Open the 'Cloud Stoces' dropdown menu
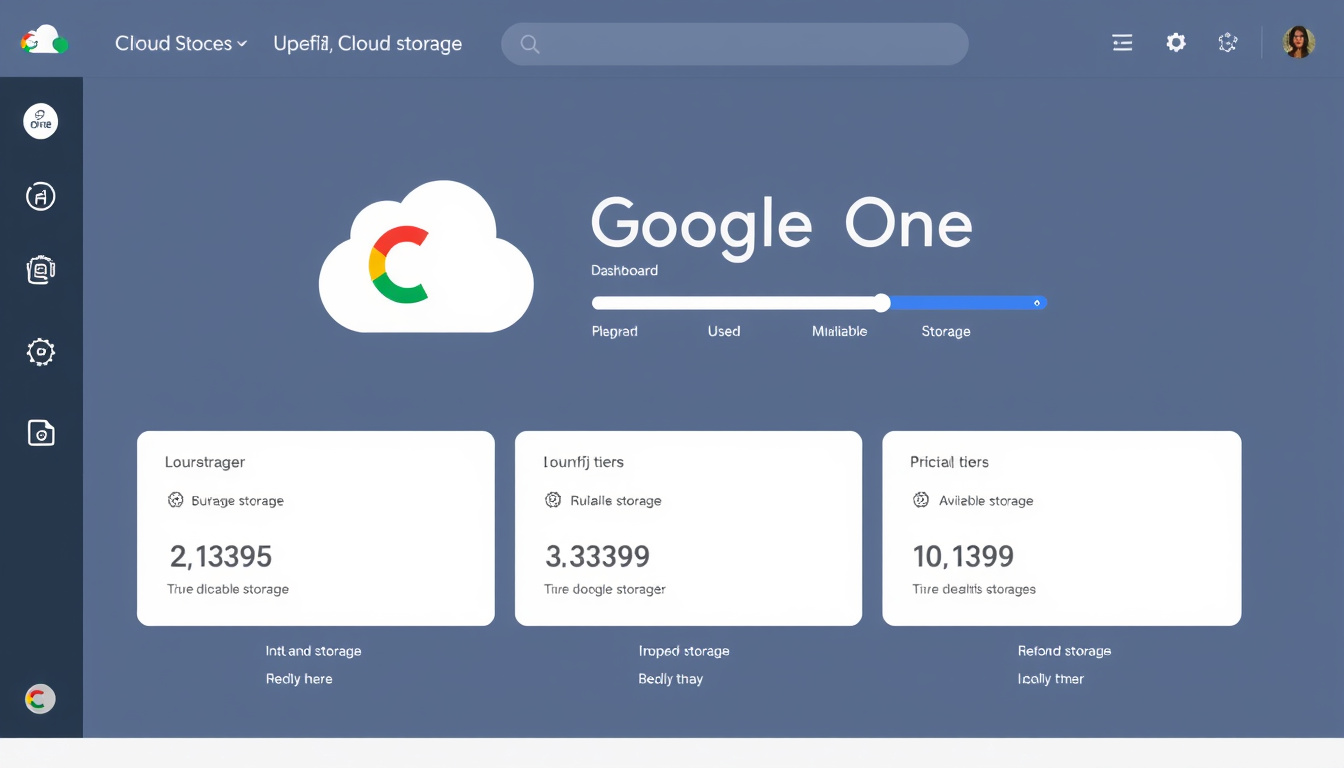The width and height of the screenshot is (1344, 768). [x=181, y=44]
